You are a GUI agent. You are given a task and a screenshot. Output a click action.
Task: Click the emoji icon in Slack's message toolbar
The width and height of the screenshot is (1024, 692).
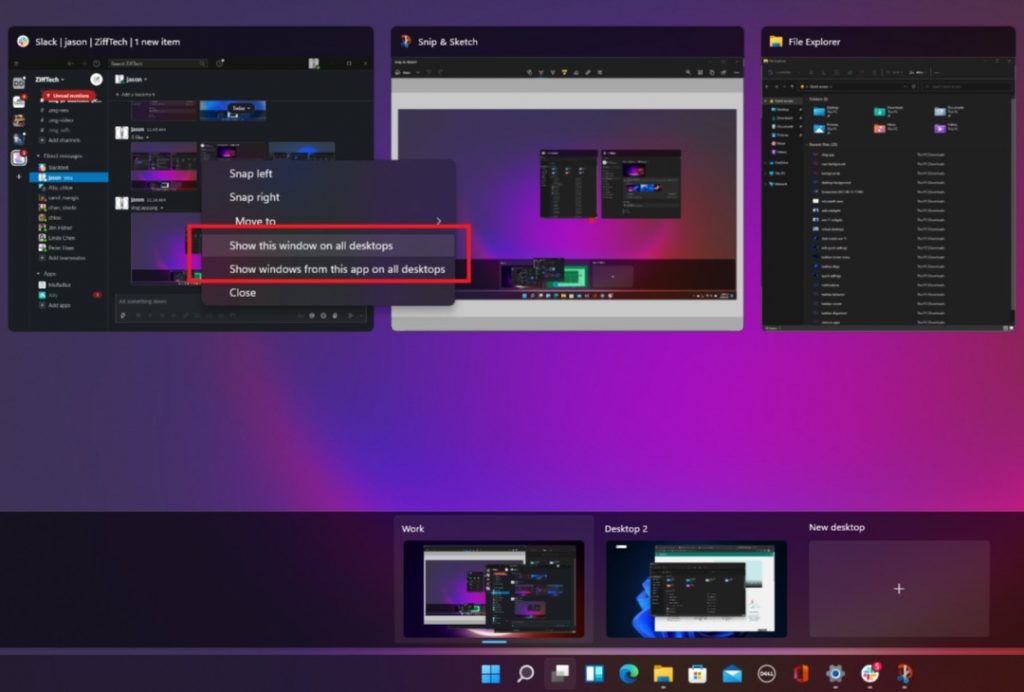point(310,316)
